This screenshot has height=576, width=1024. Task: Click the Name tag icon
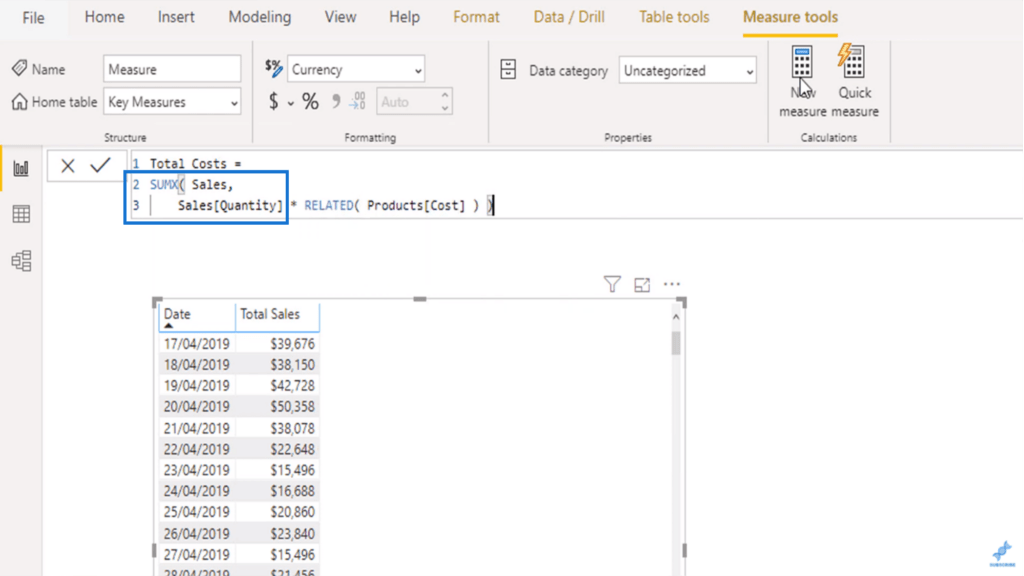tap(20, 68)
